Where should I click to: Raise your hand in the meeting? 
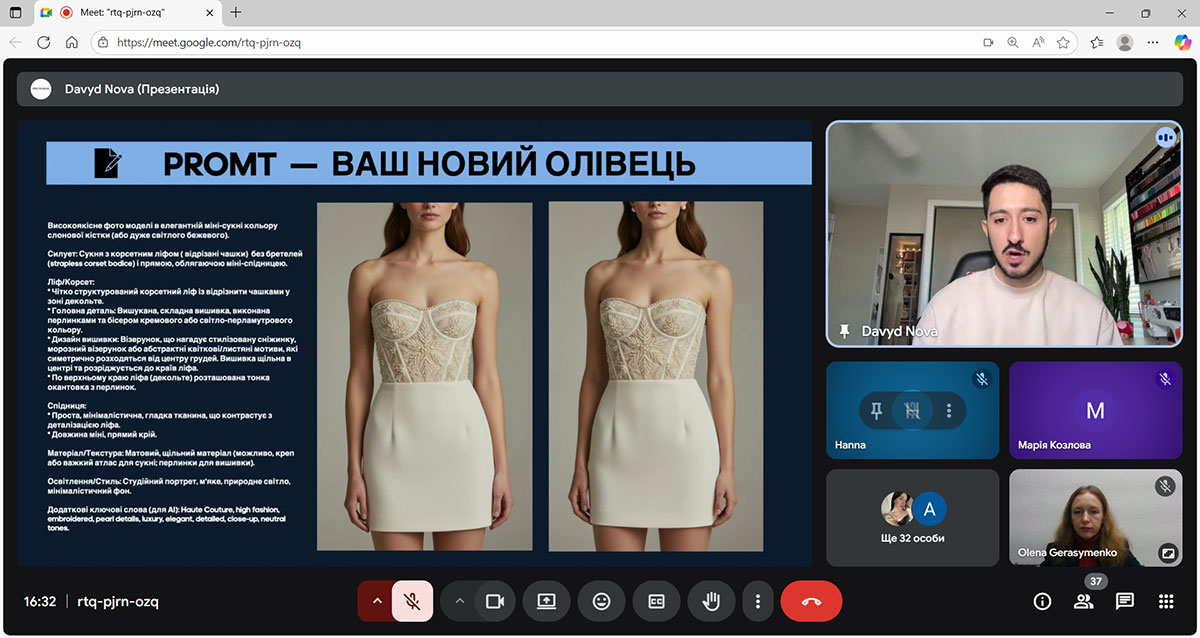point(711,601)
